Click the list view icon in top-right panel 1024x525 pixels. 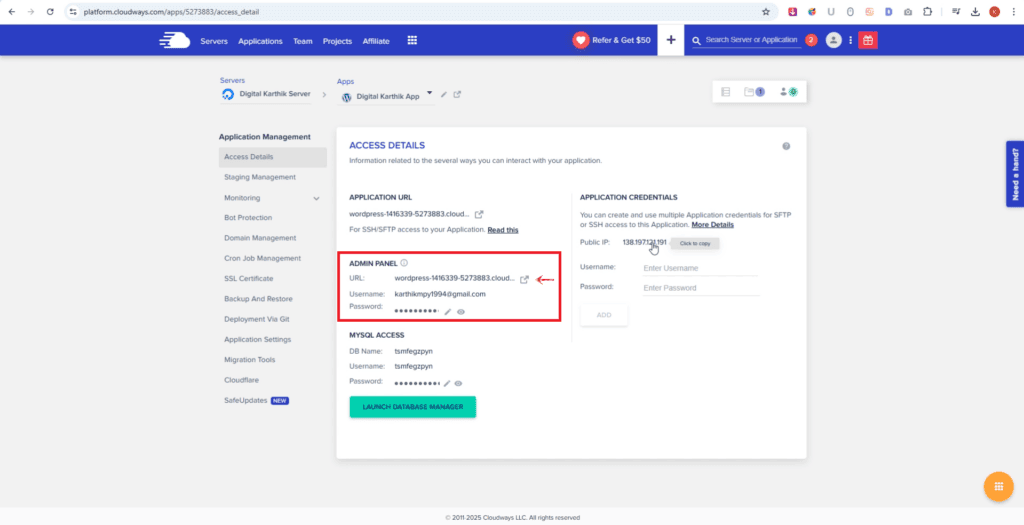coord(726,92)
